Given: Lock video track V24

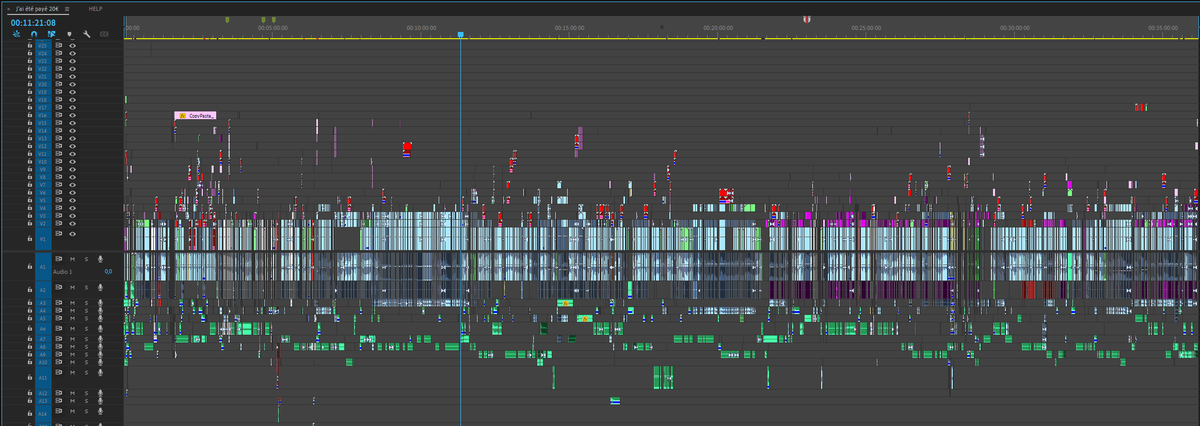Looking at the screenshot, I should pyautogui.click(x=30, y=53).
